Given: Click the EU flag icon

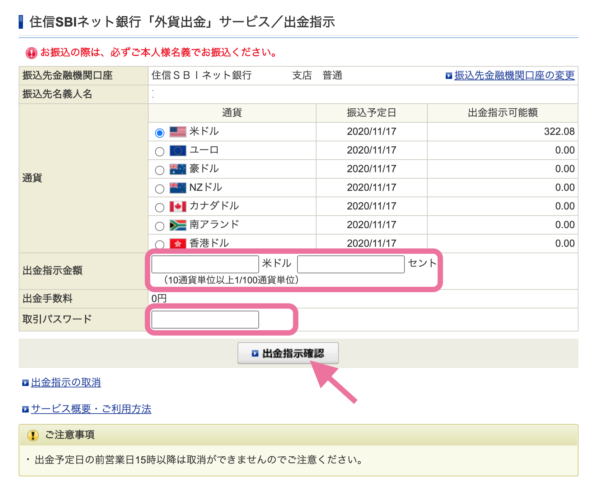Looking at the screenshot, I should (x=178, y=151).
